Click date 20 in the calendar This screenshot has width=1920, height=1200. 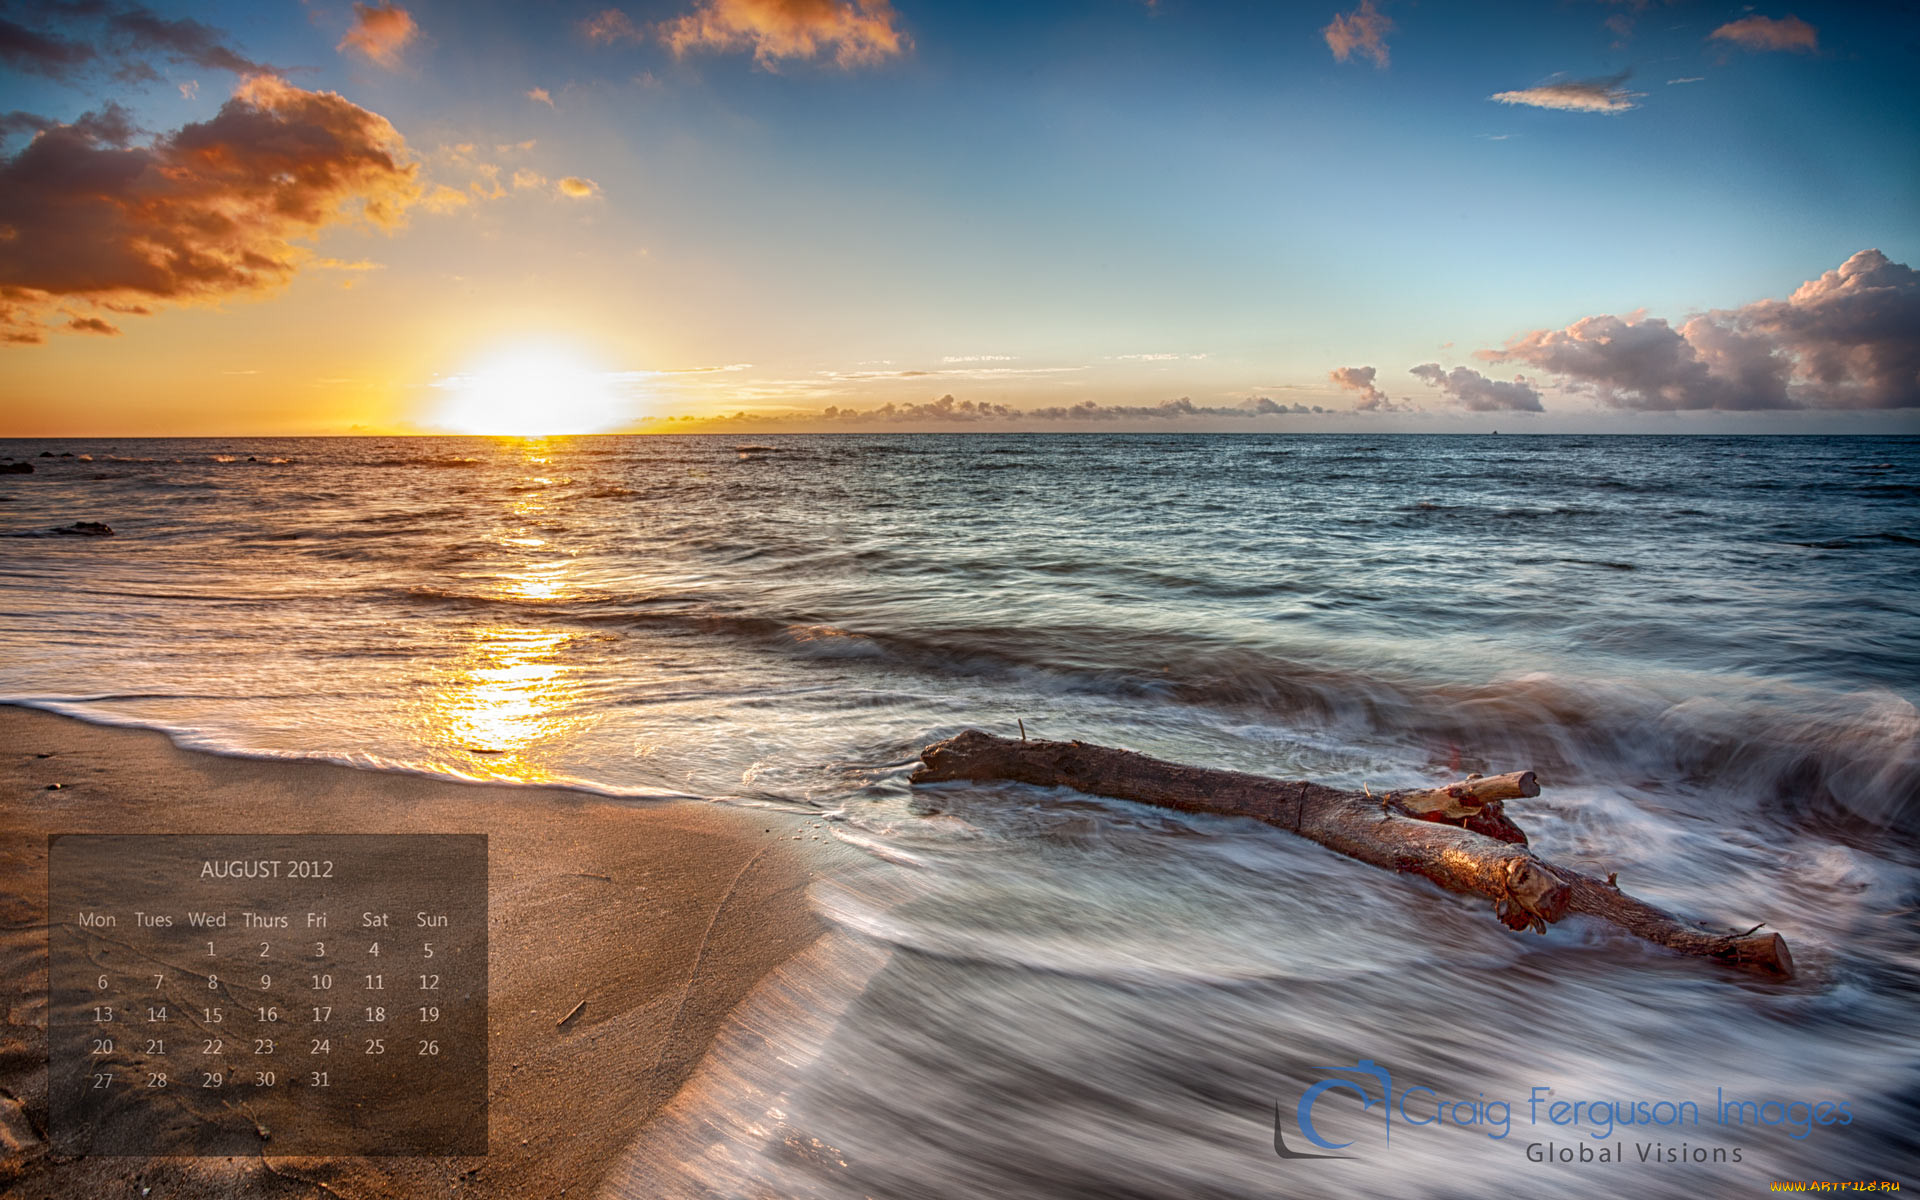pyautogui.click(x=103, y=1047)
